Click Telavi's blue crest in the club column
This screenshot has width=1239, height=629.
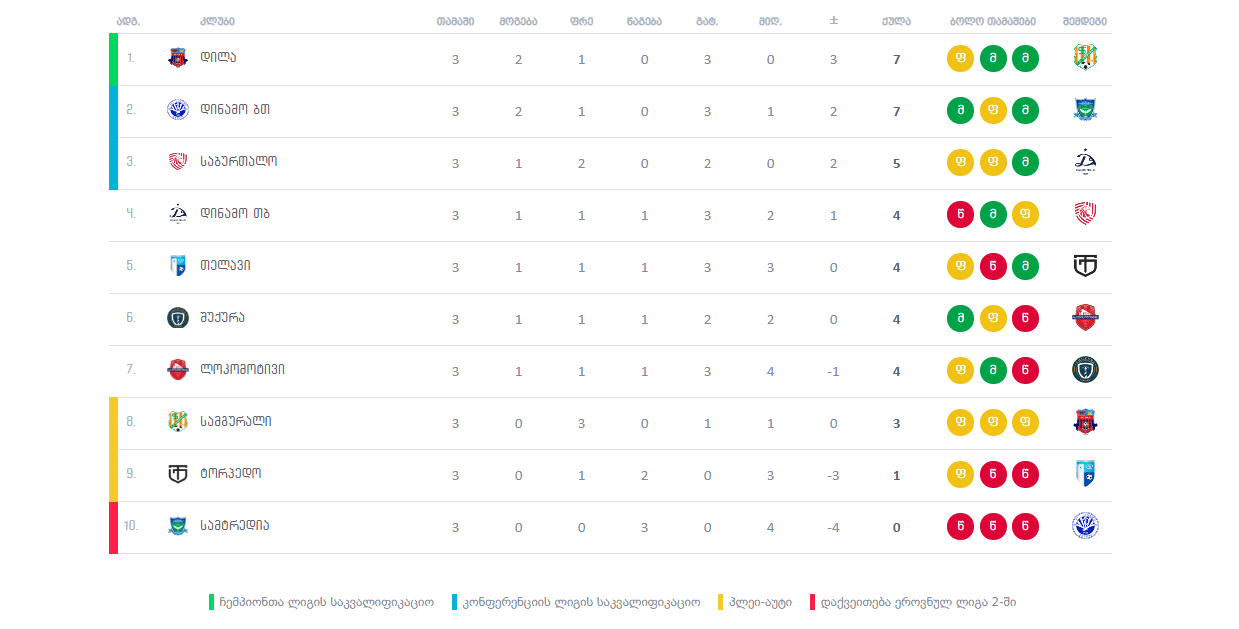tap(178, 266)
